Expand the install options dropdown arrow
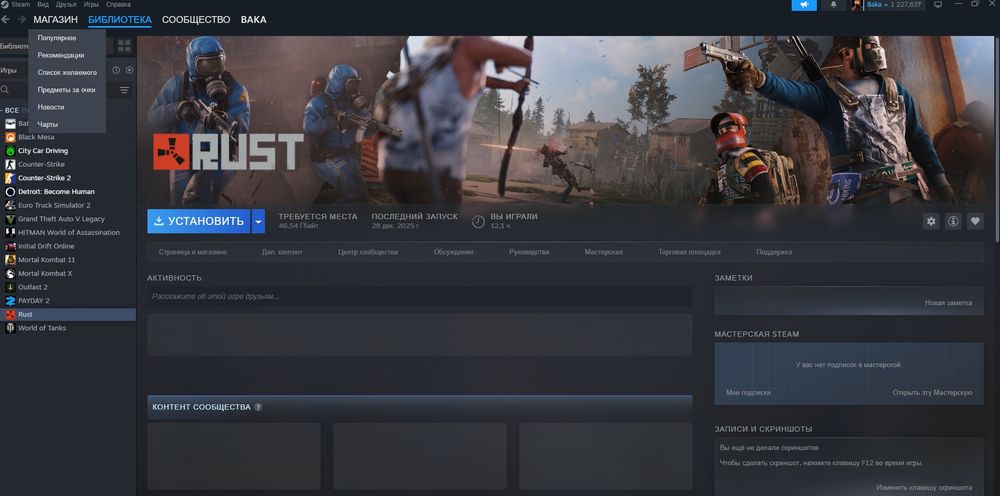The height and width of the screenshot is (496, 1000). coord(258,221)
